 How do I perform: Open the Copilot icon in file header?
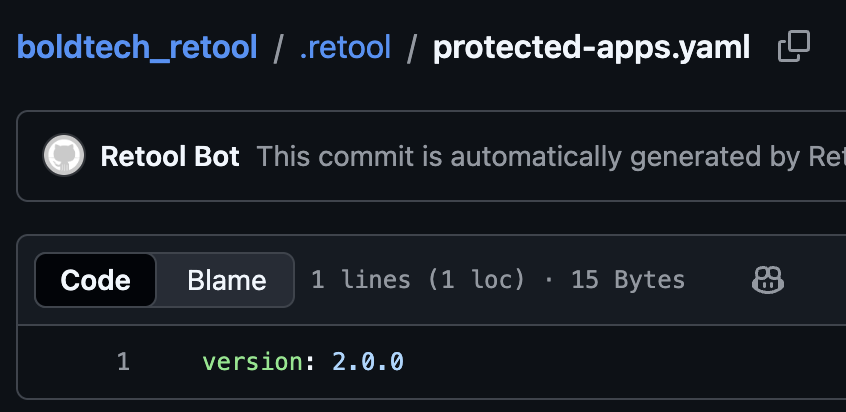[x=768, y=280]
